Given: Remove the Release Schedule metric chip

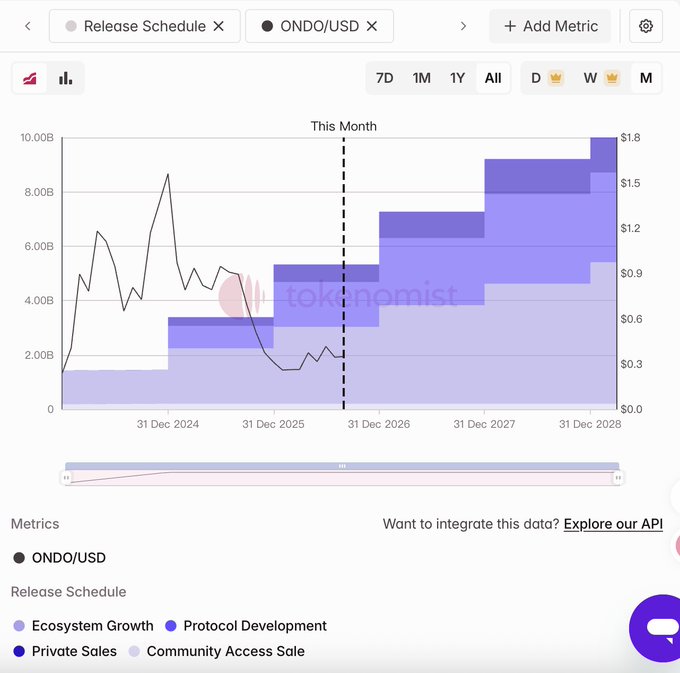Looking at the screenshot, I should 219,26.
